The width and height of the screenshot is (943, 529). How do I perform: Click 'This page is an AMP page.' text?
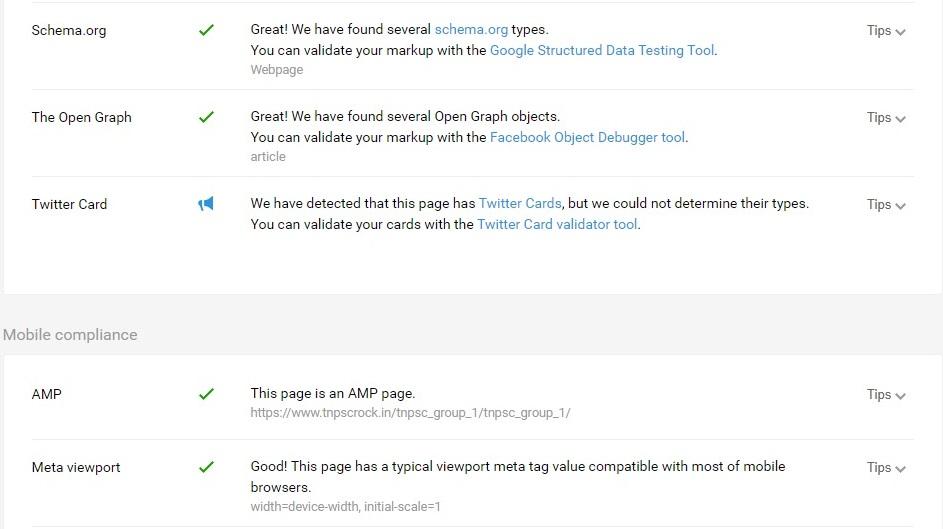pyautogui.click(x=333, y=394)
